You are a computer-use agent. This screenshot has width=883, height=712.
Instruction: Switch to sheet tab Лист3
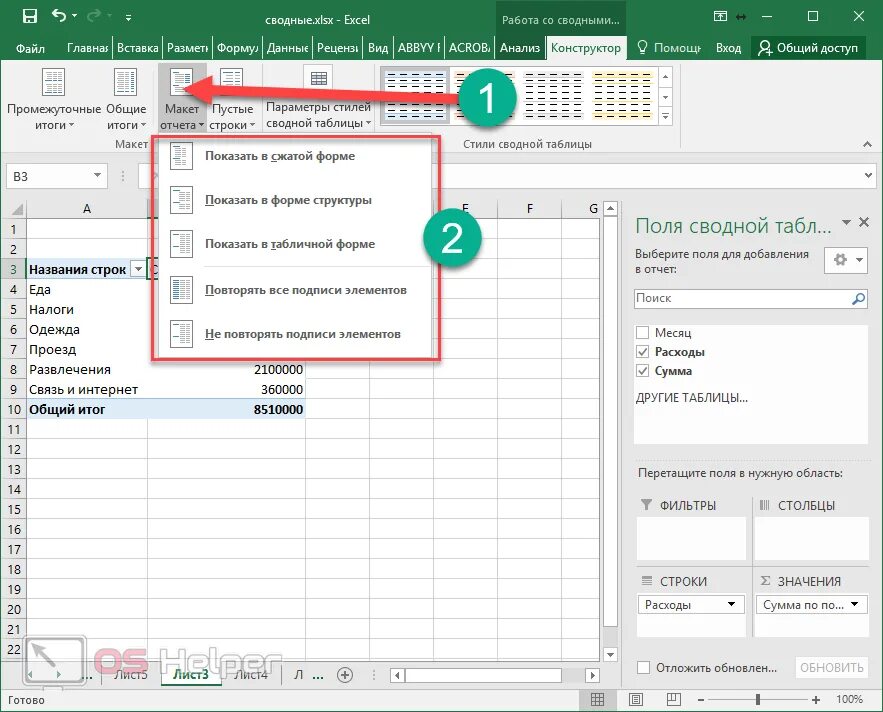(191, 674)
